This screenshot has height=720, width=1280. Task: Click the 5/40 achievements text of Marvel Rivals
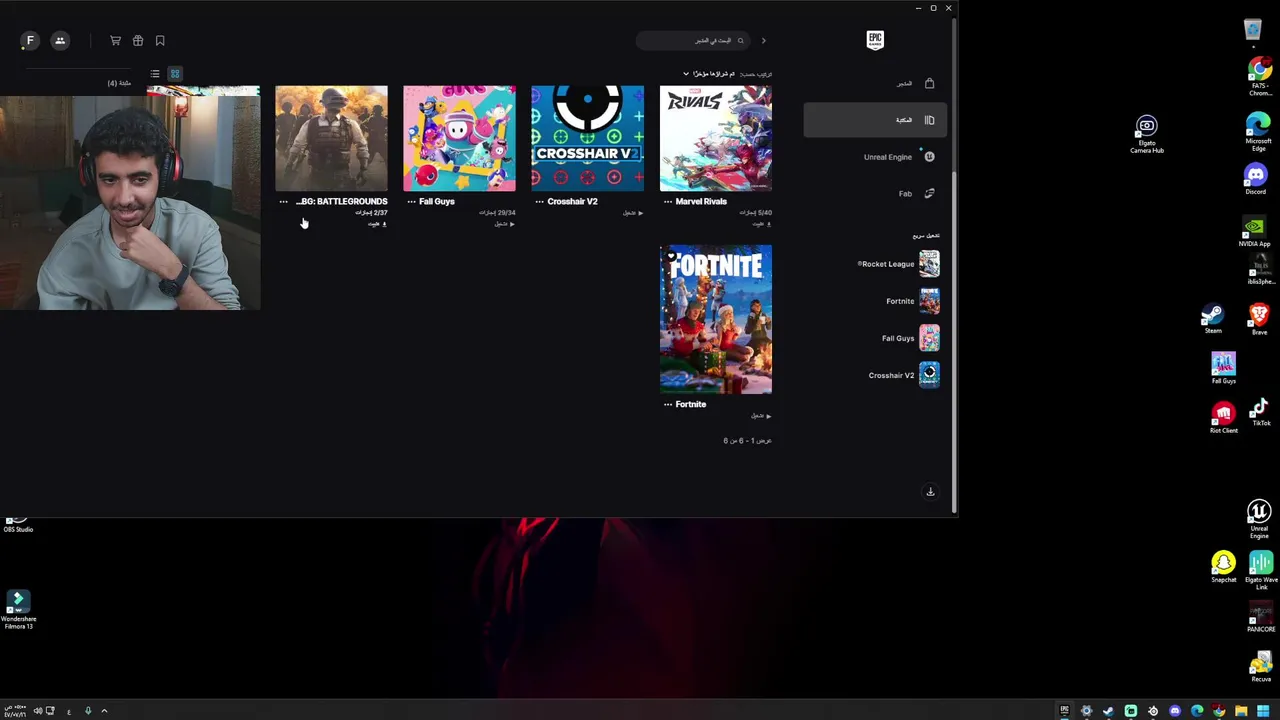(x=755, y=213)
